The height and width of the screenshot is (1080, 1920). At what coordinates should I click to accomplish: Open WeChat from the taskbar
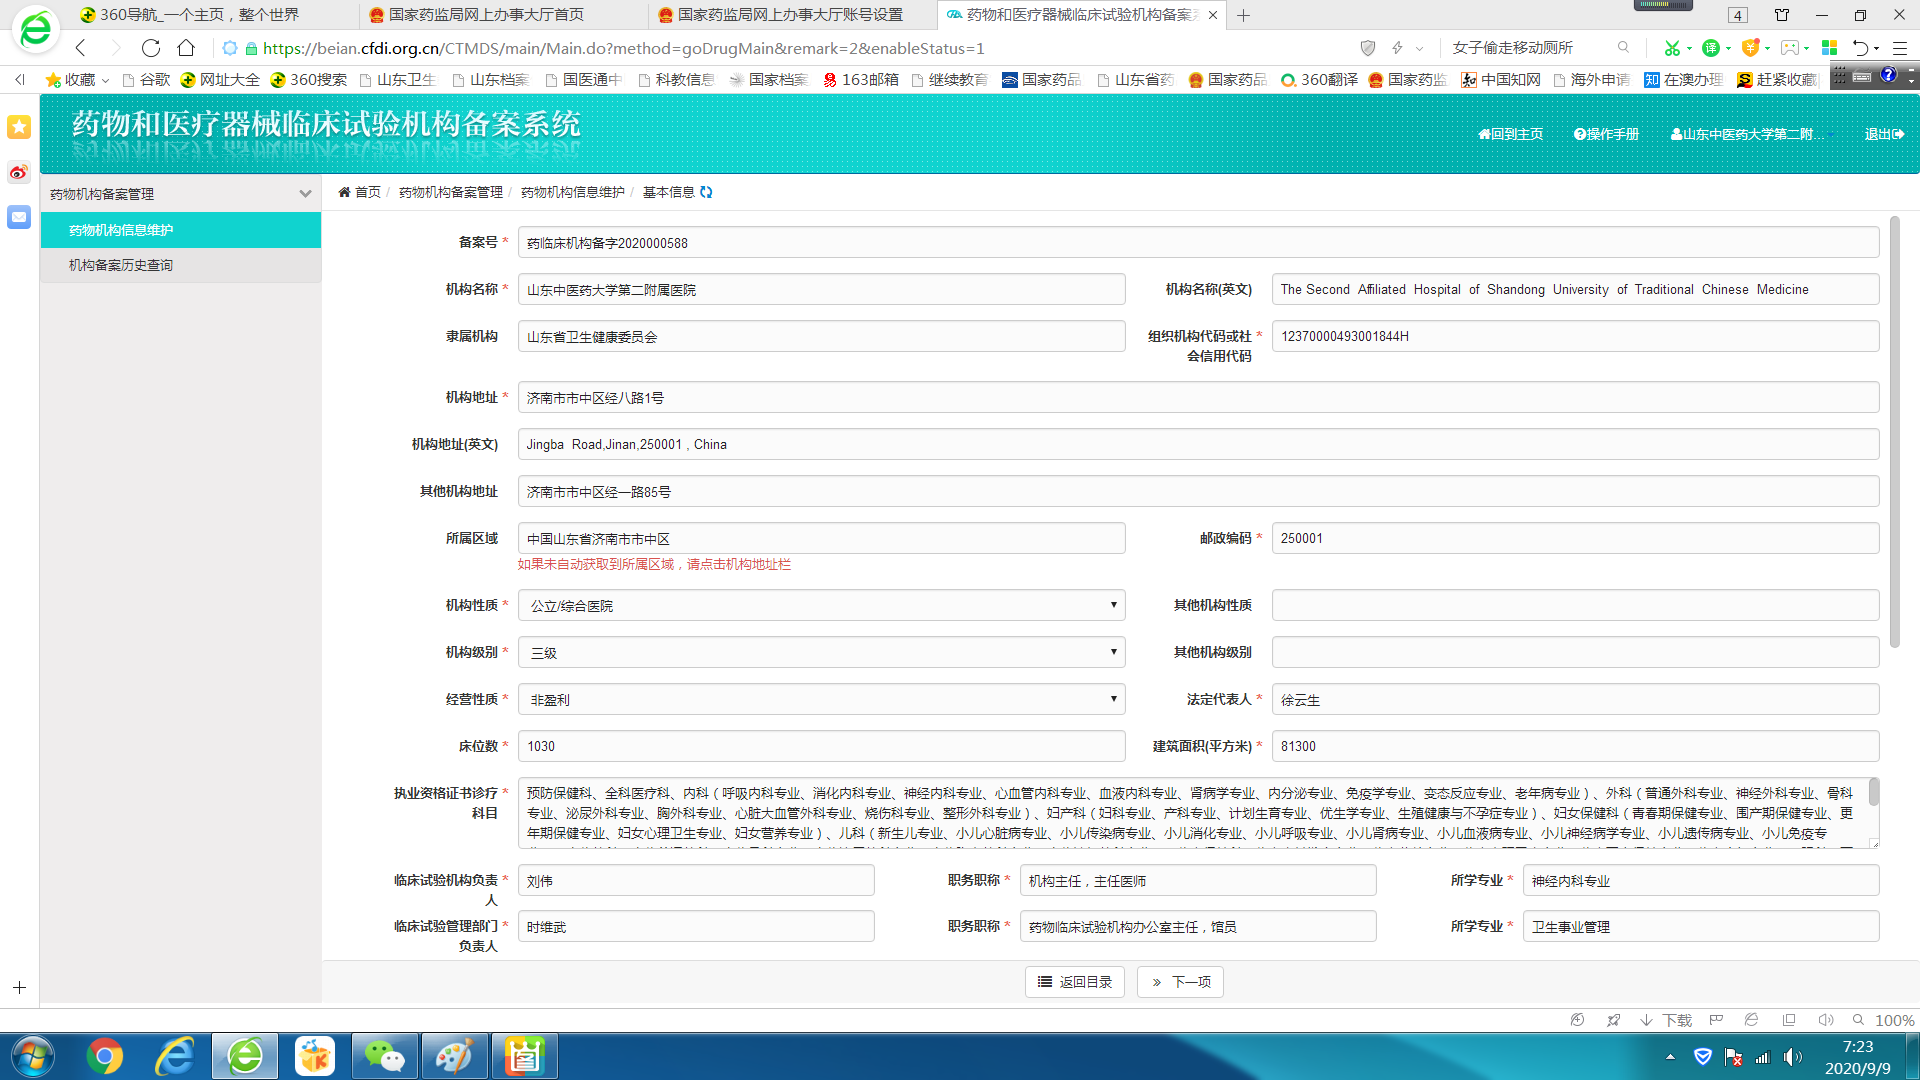(x=385, y=1056)
